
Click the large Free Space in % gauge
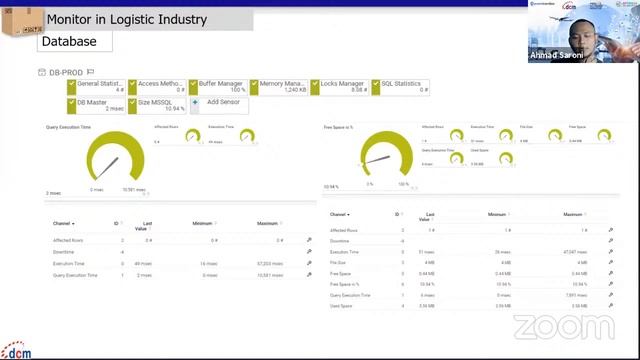tap(387, 154)
